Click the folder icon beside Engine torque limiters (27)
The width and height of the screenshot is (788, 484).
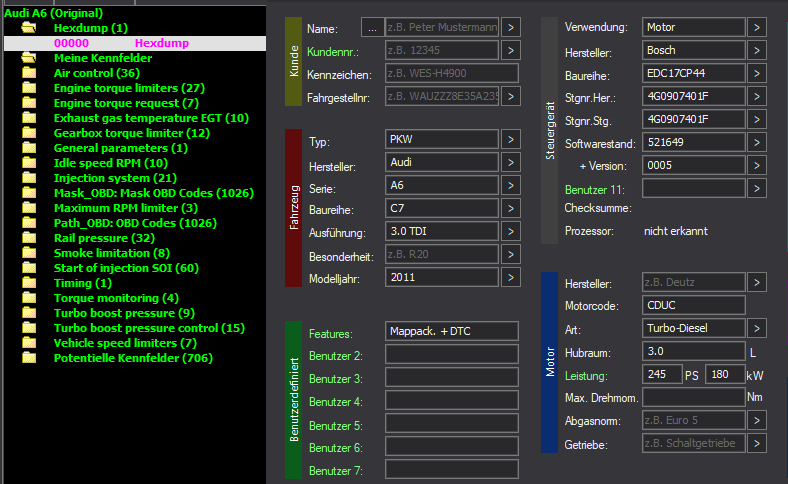pos(29,88)
